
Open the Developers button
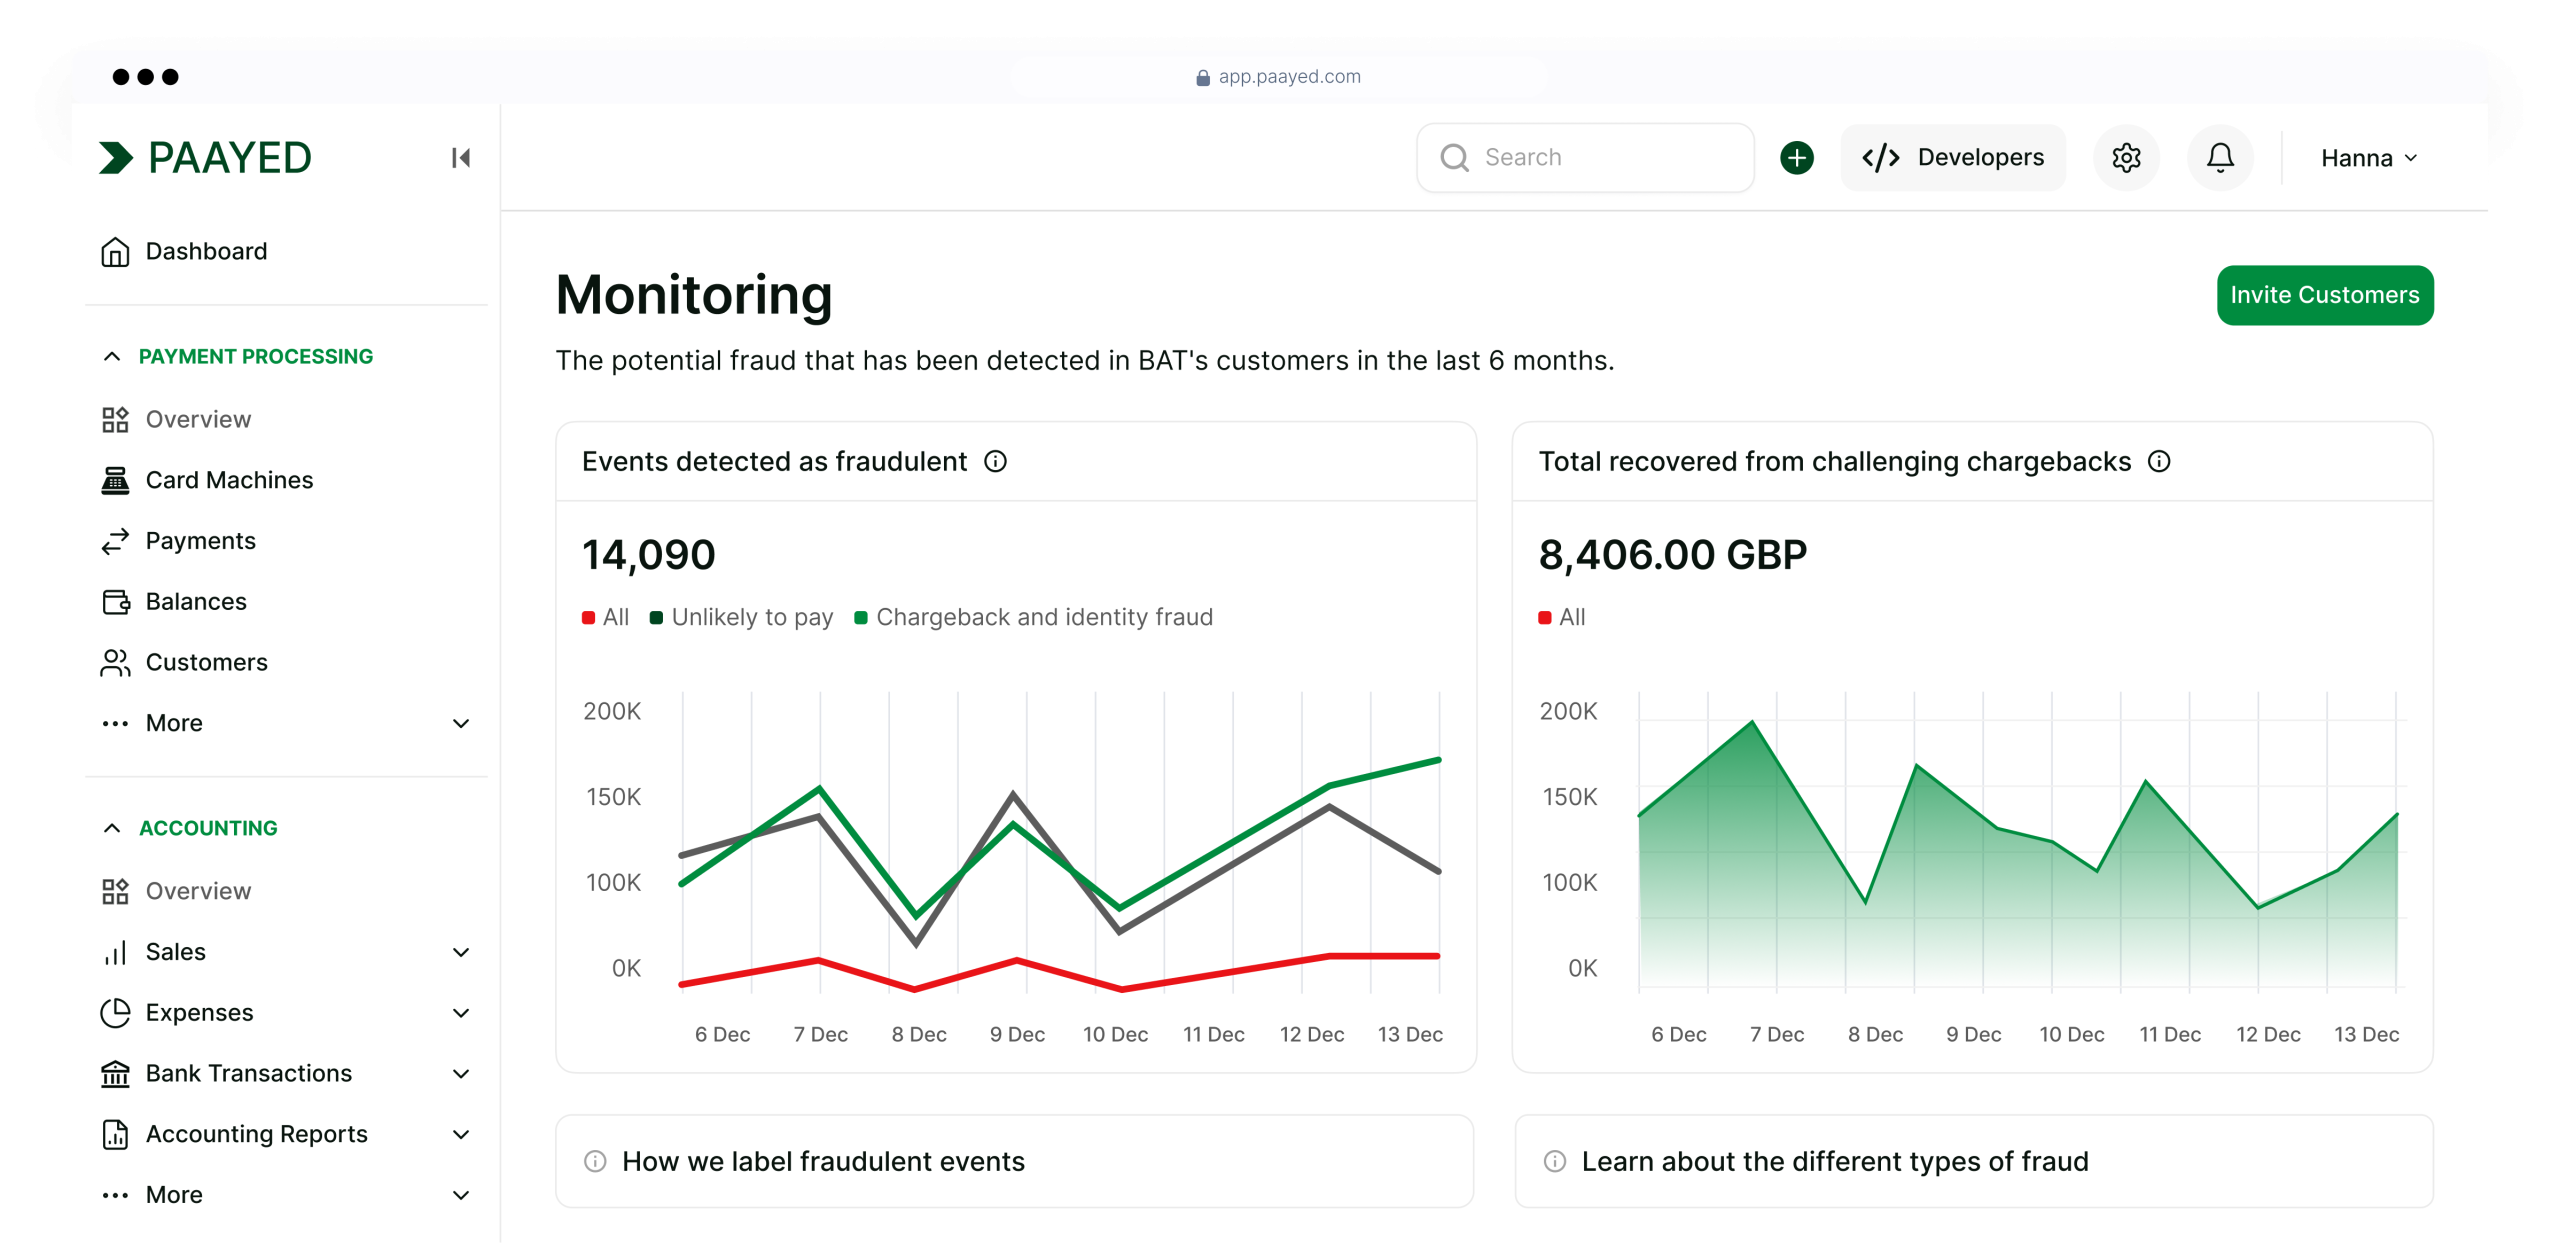pyautogui.click(x=1952, y=158)
